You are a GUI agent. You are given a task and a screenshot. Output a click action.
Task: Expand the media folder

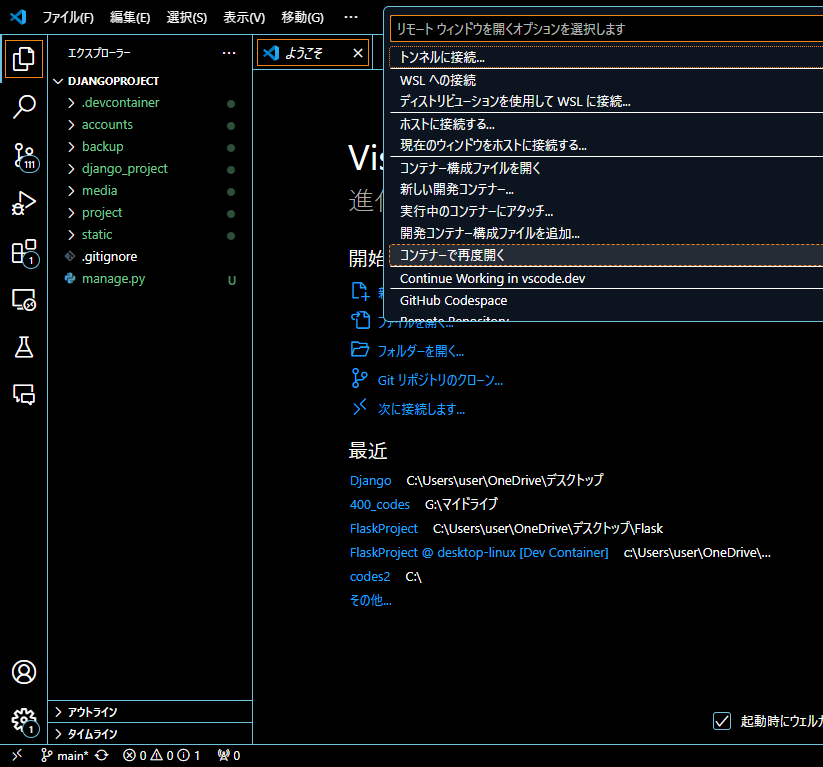click(x=150, y=191)
